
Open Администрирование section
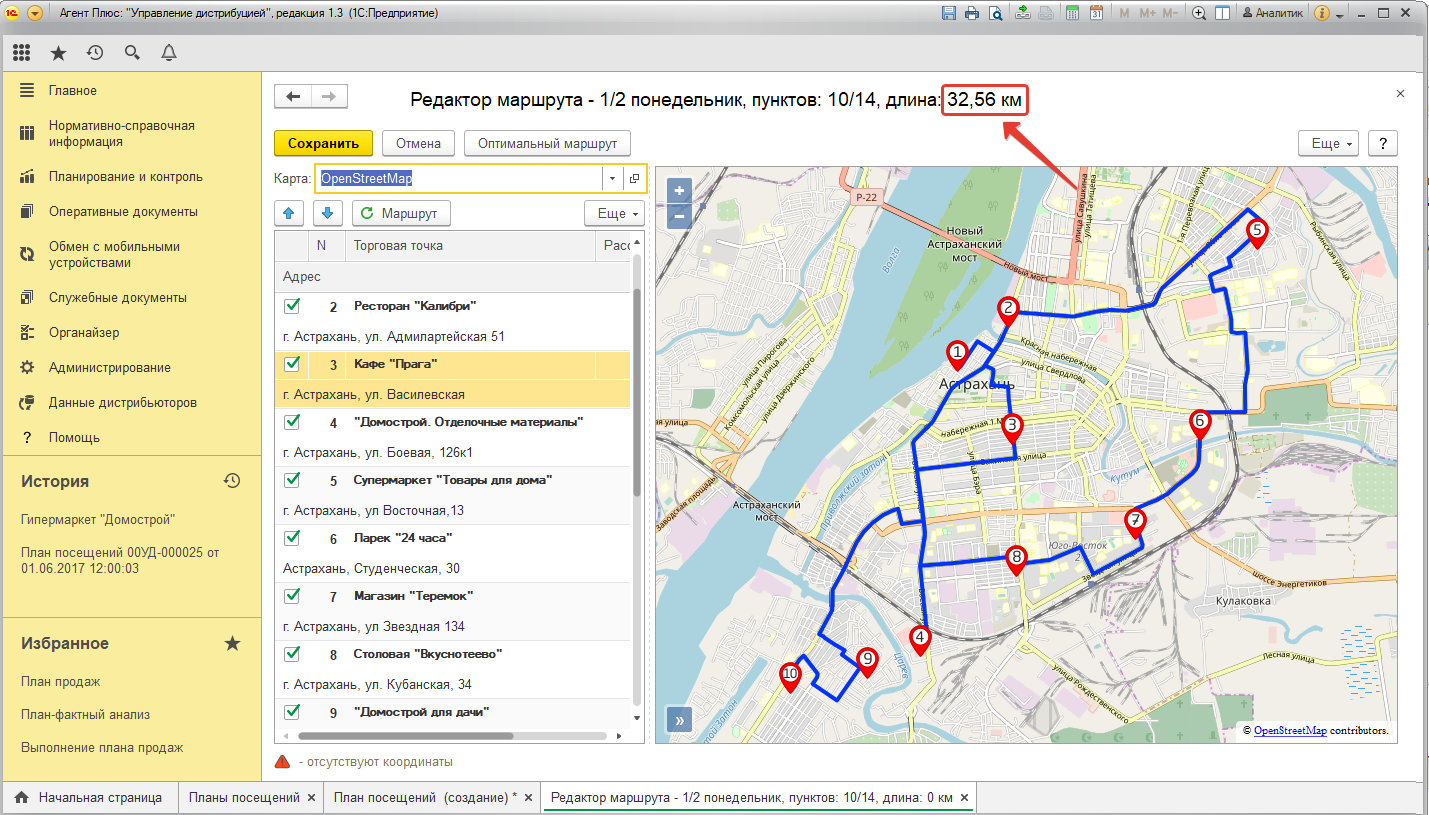pyautogui.click(x=110, y=368)
